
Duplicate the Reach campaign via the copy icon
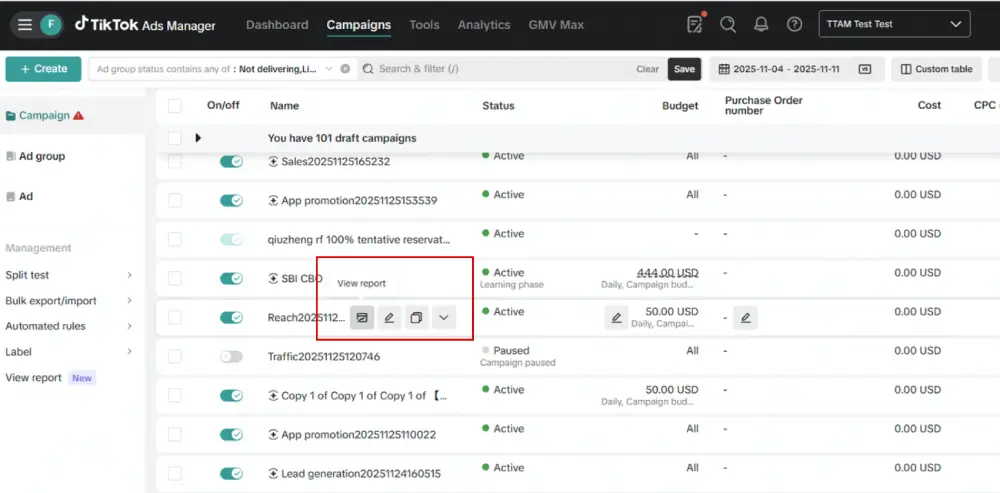[x=416, y=318]
